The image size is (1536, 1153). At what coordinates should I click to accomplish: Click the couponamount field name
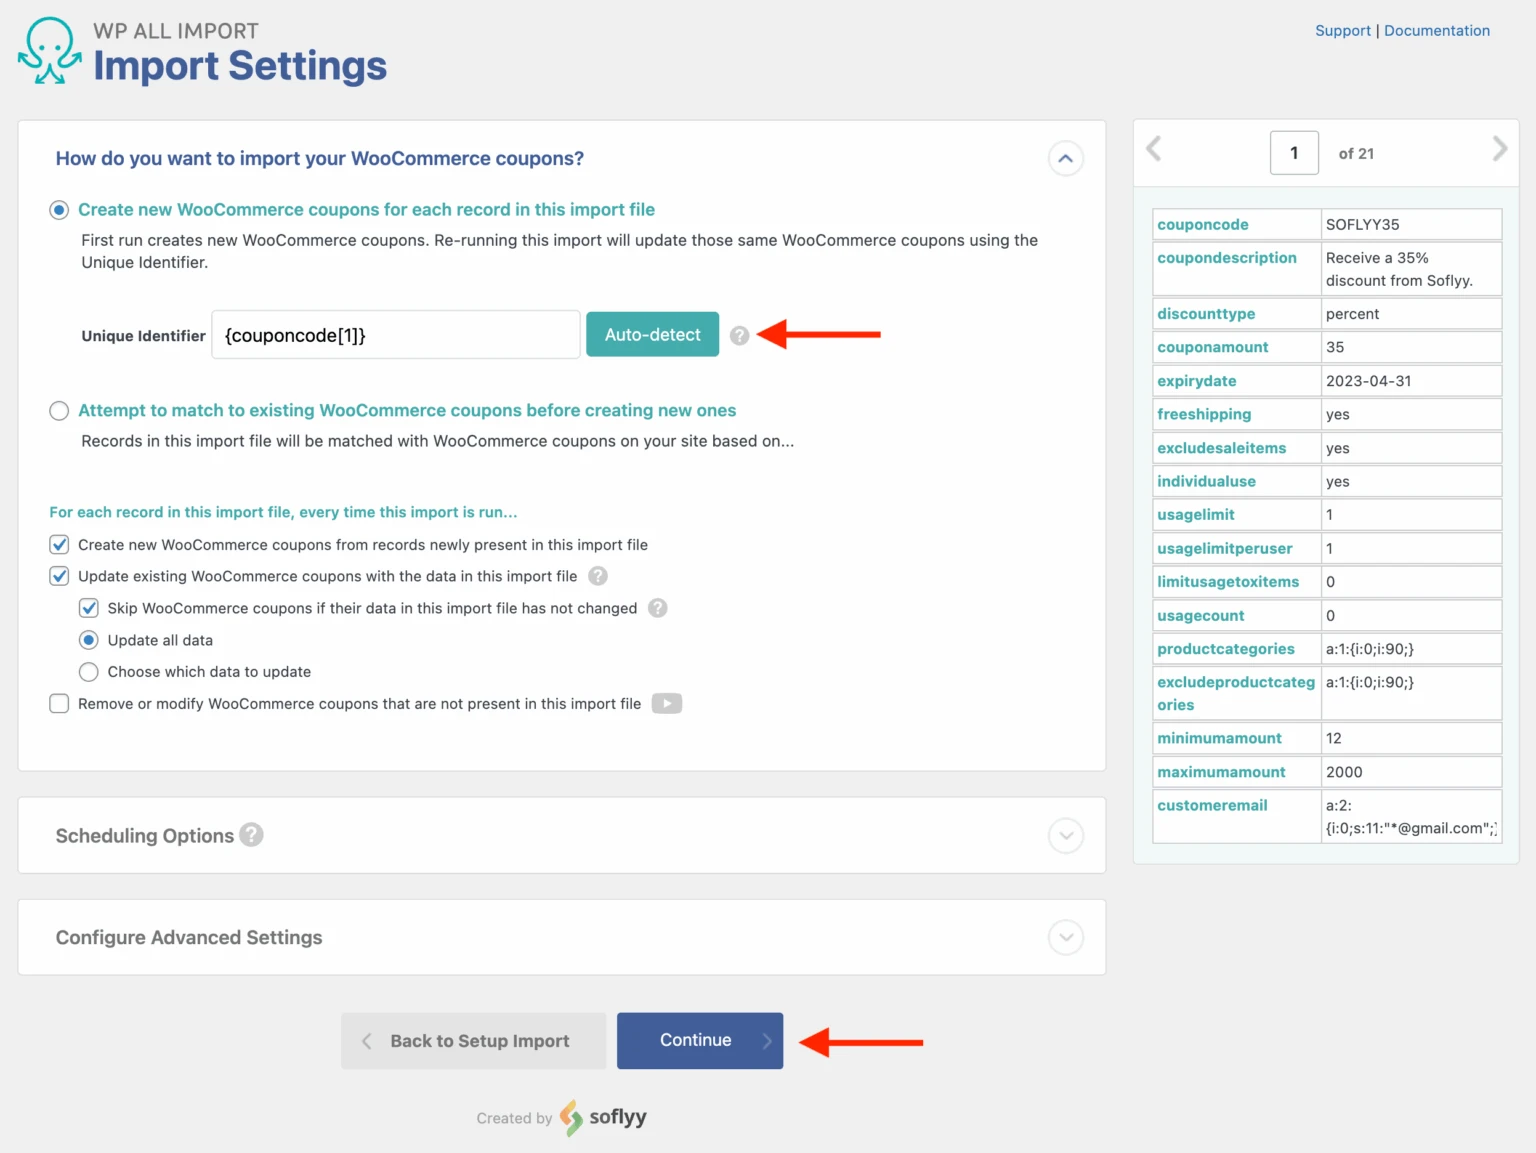tap(1213, 348)
